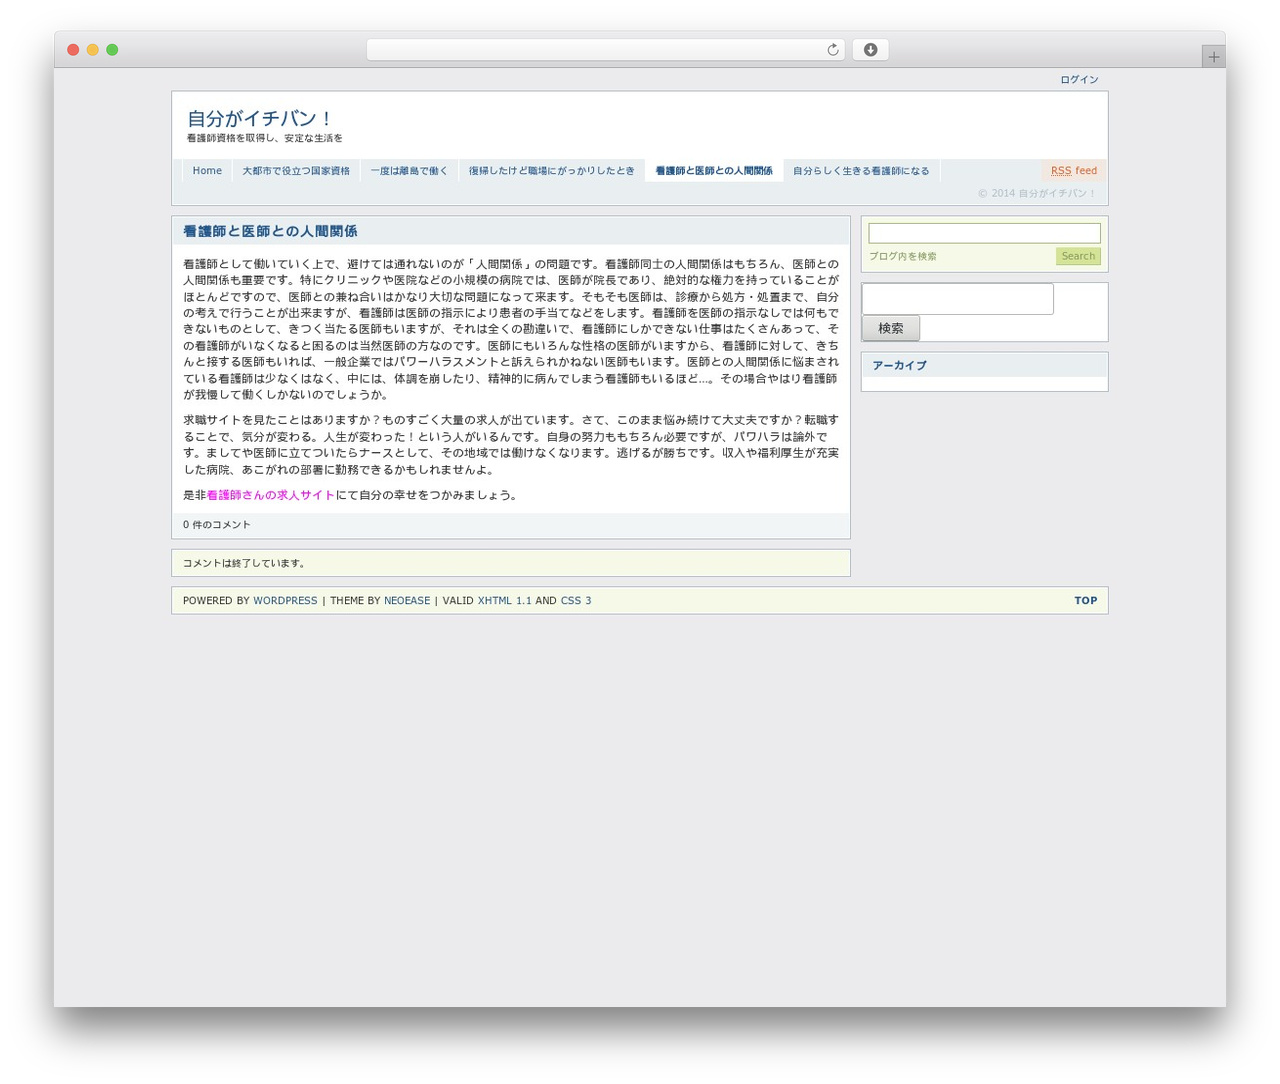Follow the 看護師さんの求人サイト link
This screenshot has width=1280, height=1084.
(x=271, y=495)
